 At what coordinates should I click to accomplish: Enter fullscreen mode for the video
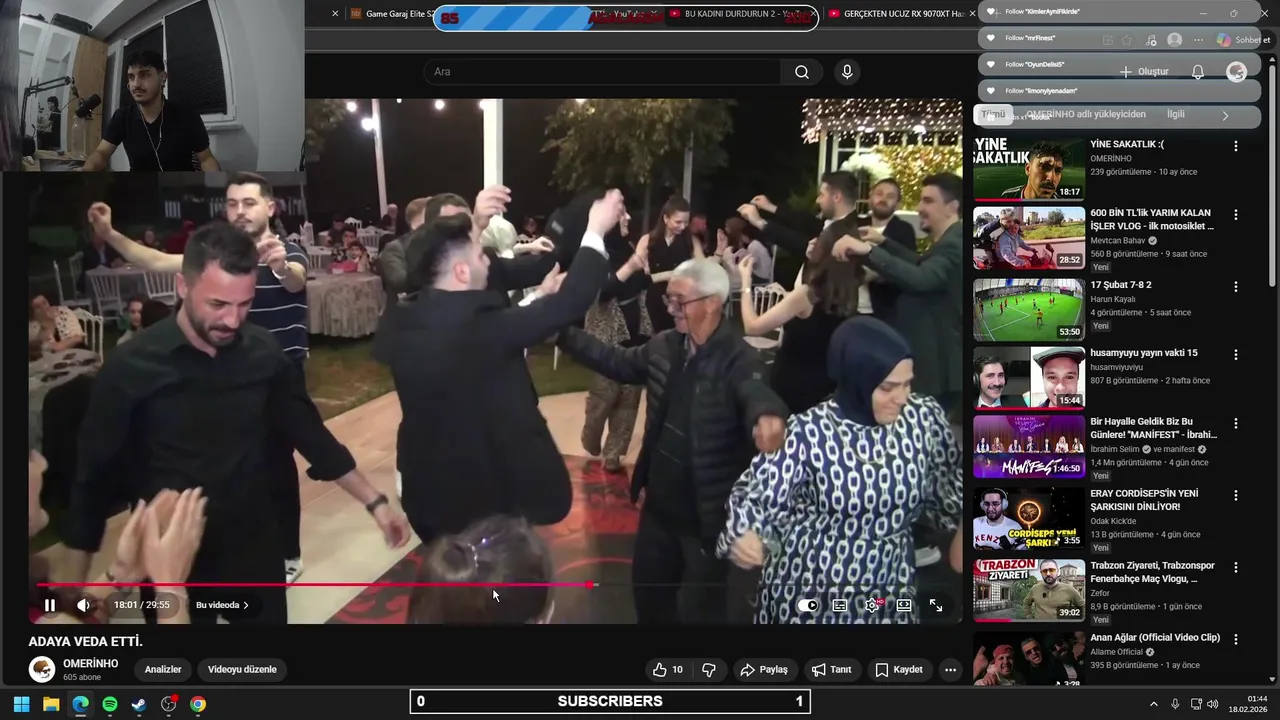pos(936,605)
